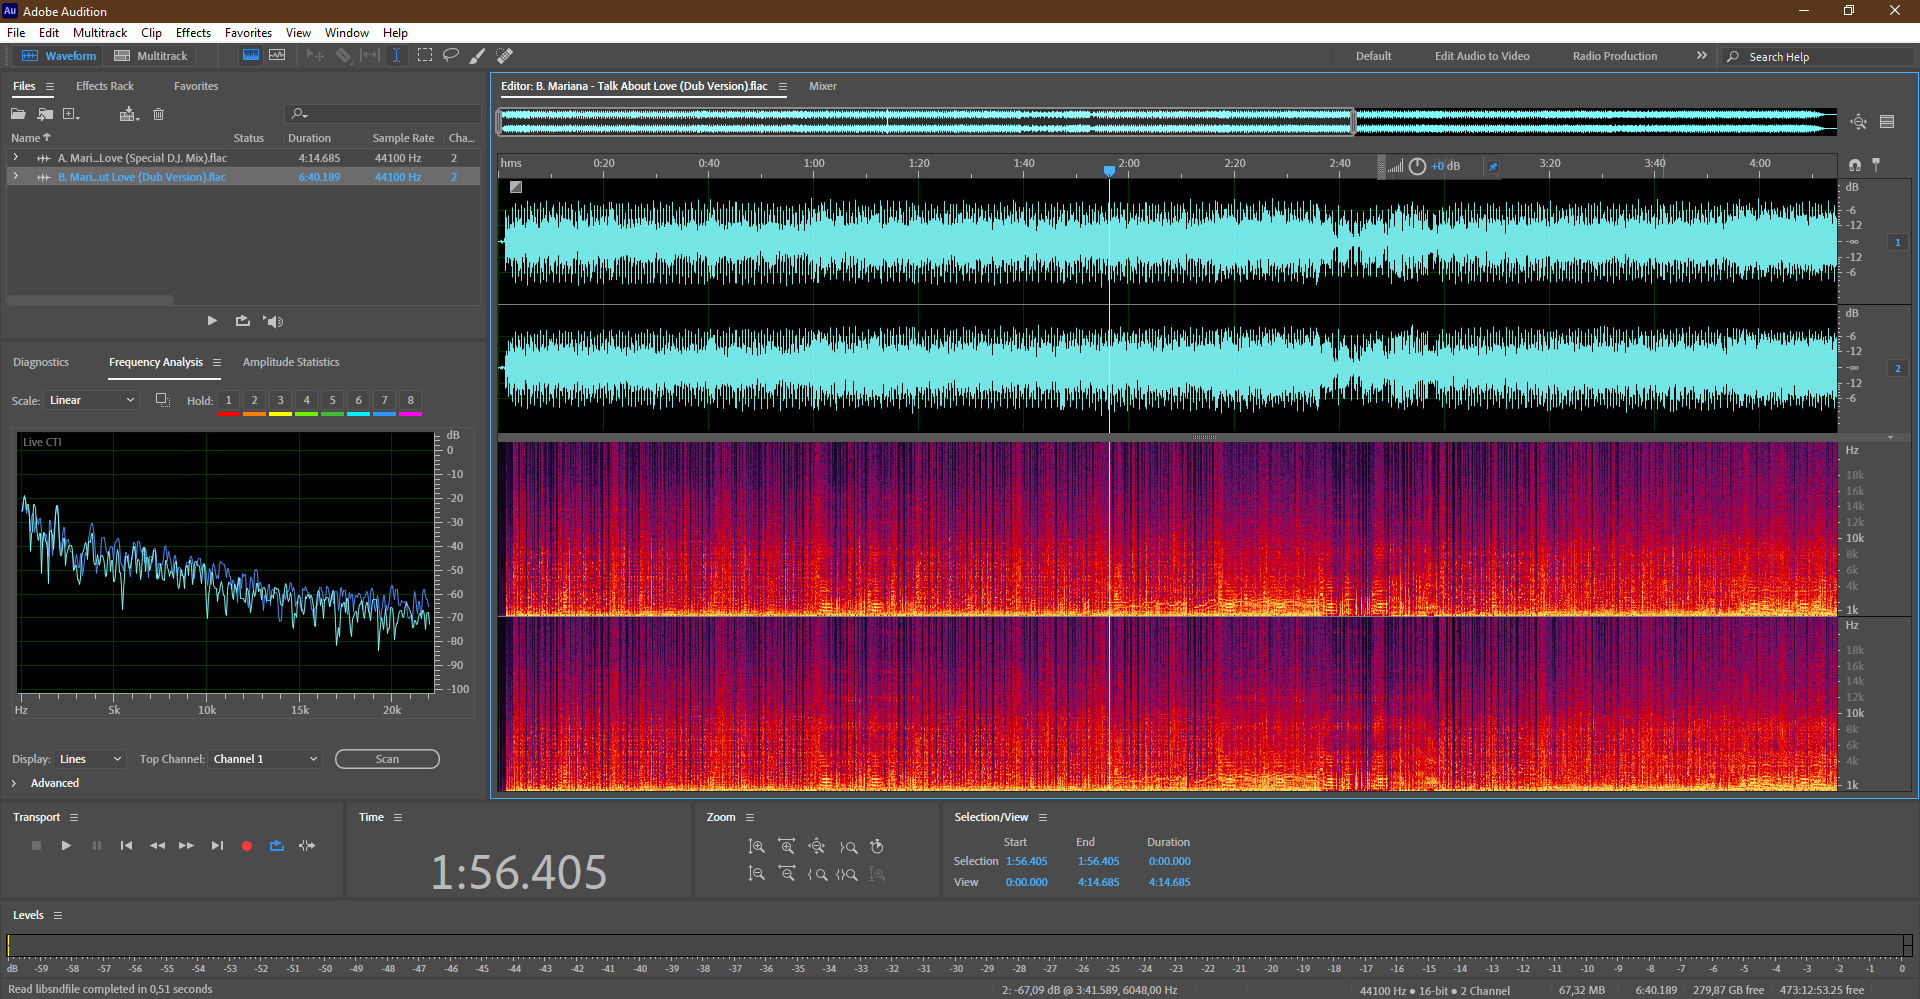Viewport: 1920px width, 999px height.
Task: Toggle Spectral Pitch Display button
Action: click(x=277, y=56)
